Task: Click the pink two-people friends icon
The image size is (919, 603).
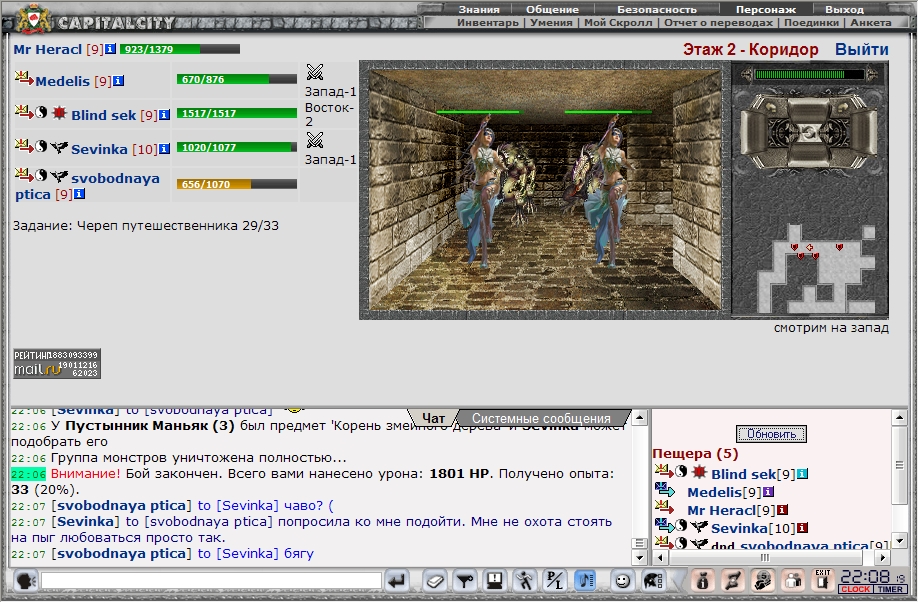Action: [x=793, y=581]
